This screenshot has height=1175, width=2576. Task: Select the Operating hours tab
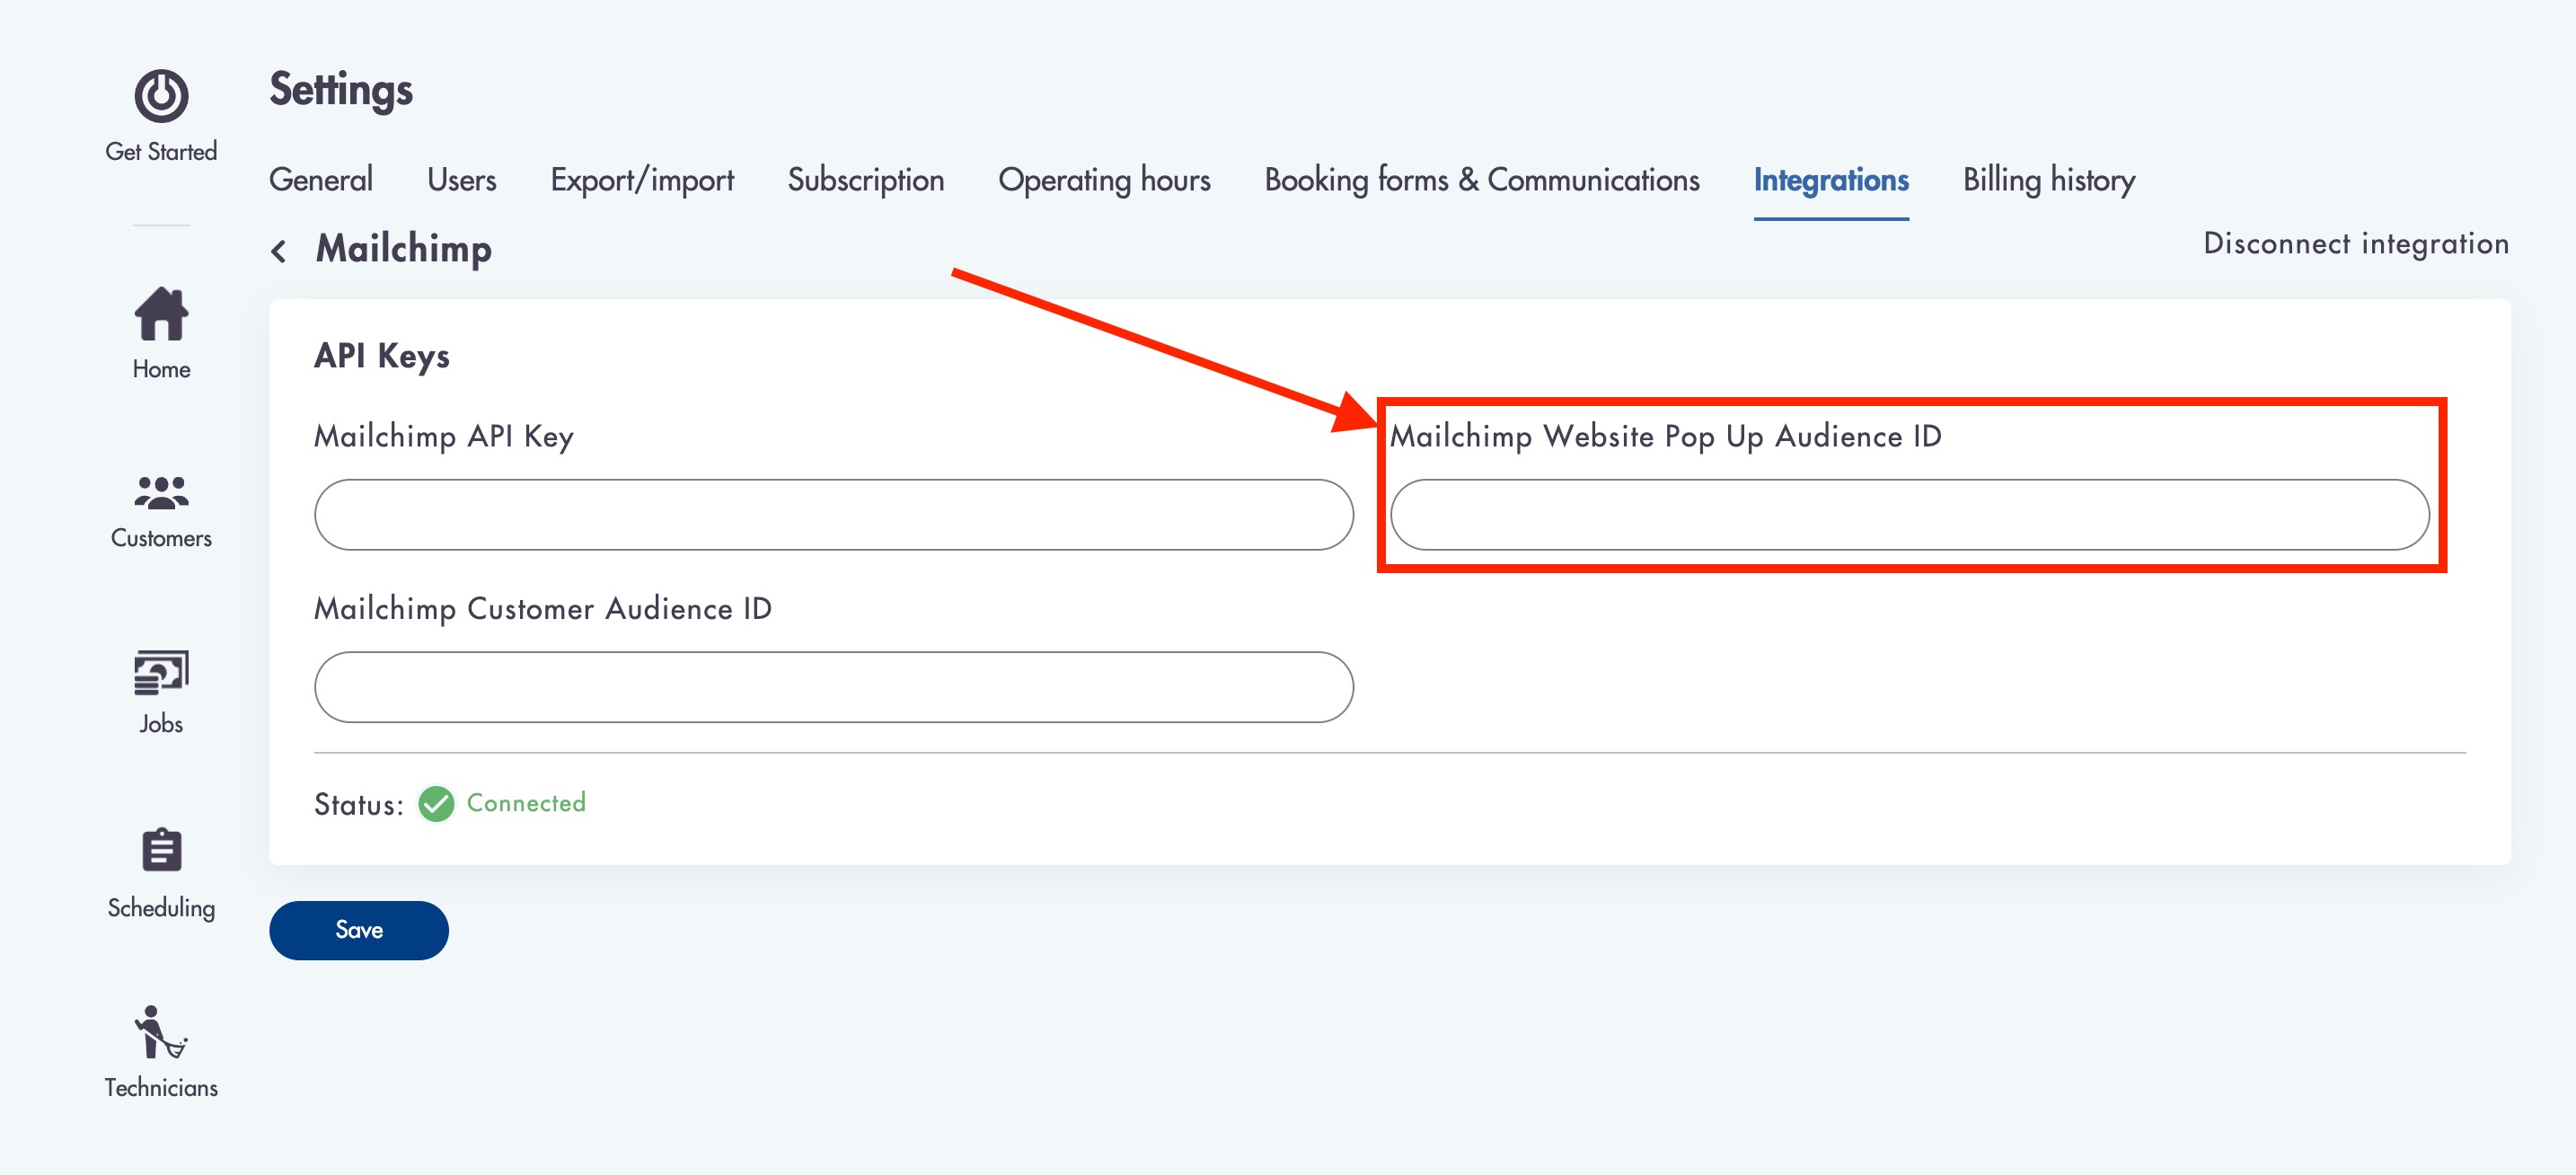1104,180
